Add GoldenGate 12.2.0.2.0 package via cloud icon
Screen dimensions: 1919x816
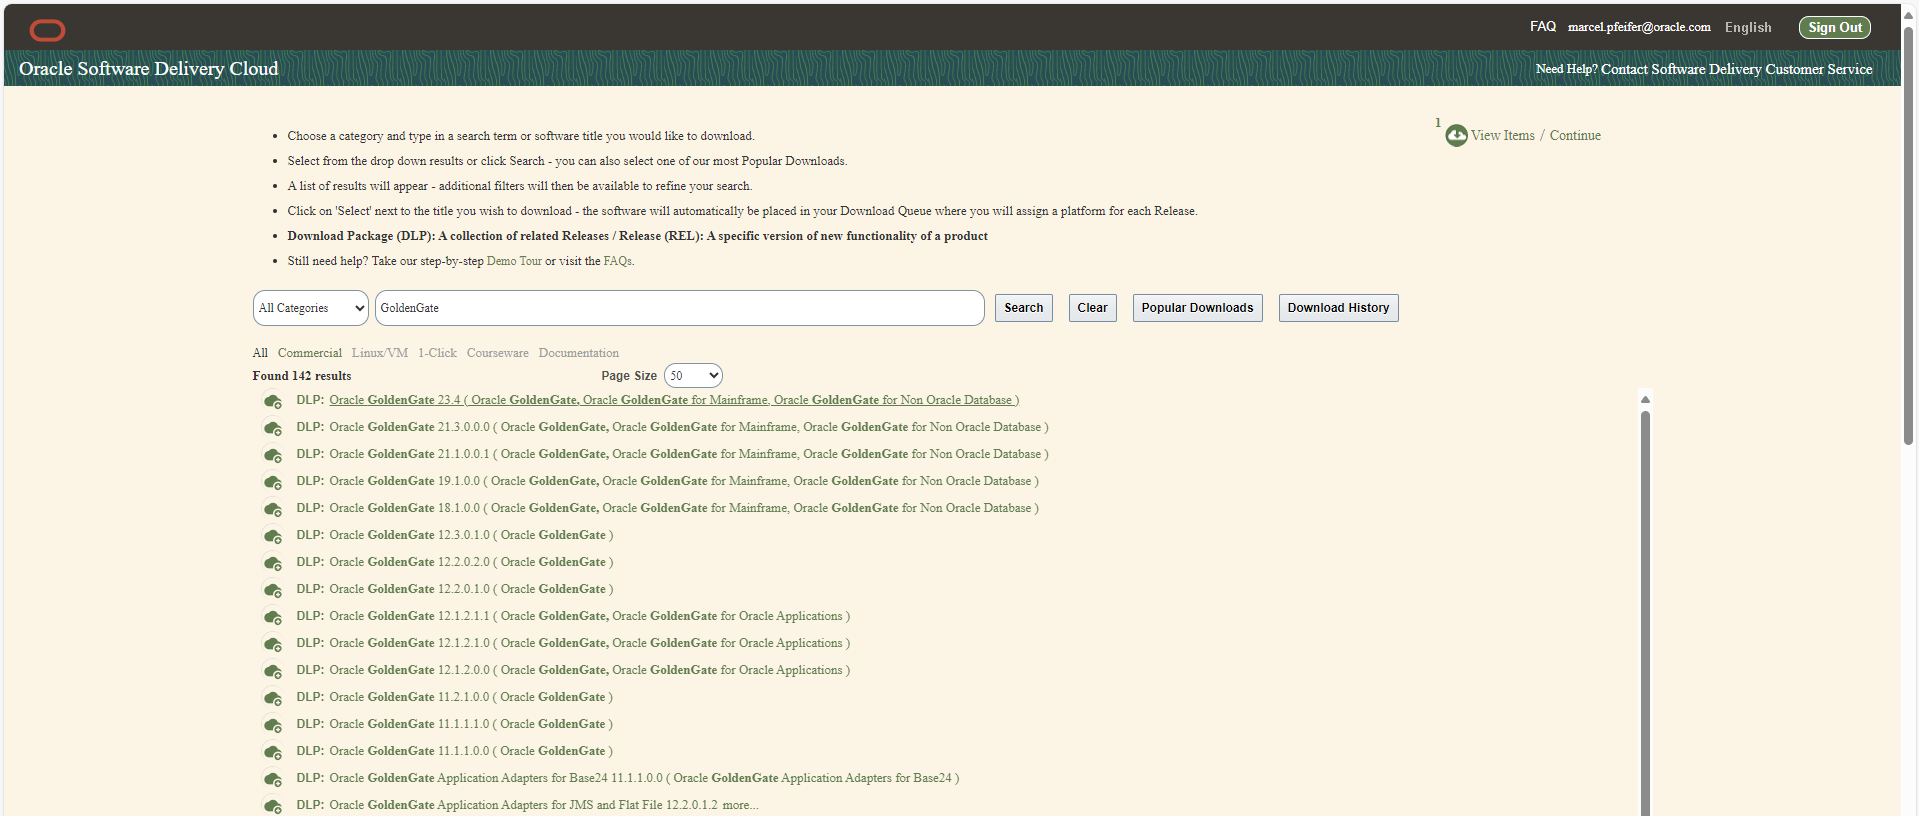pyautogui.click(x=272, y=563)
